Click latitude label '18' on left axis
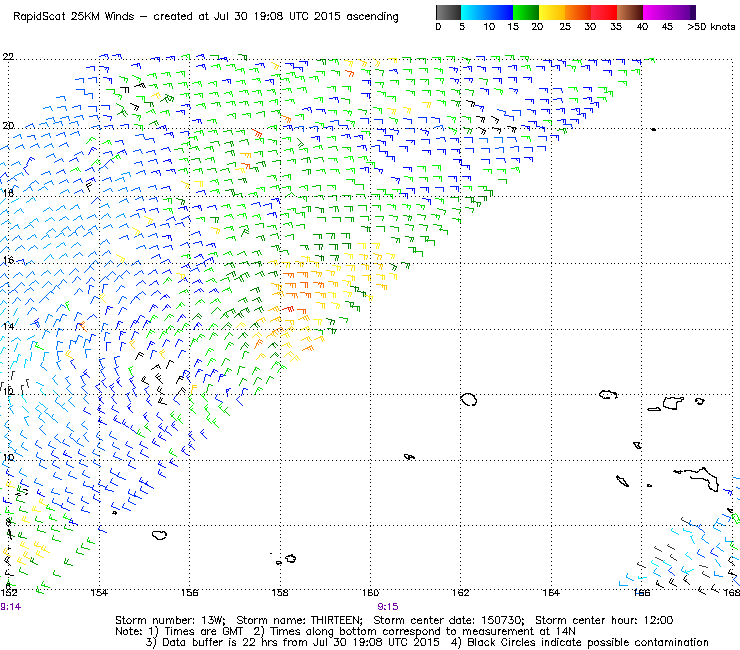 coord(8,193)
